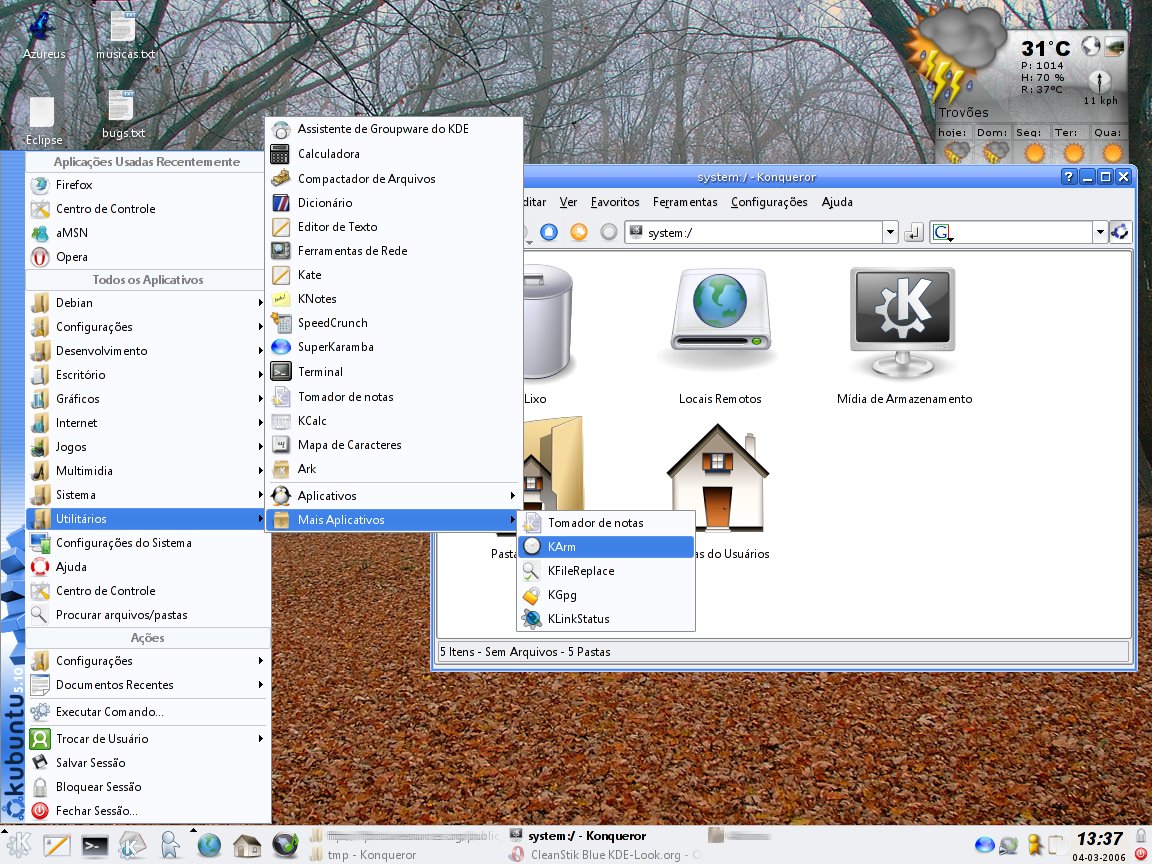This screenshot has height=864, width=1152.
Task: Expand the Multimídia submenu
Action: point(145,471)
